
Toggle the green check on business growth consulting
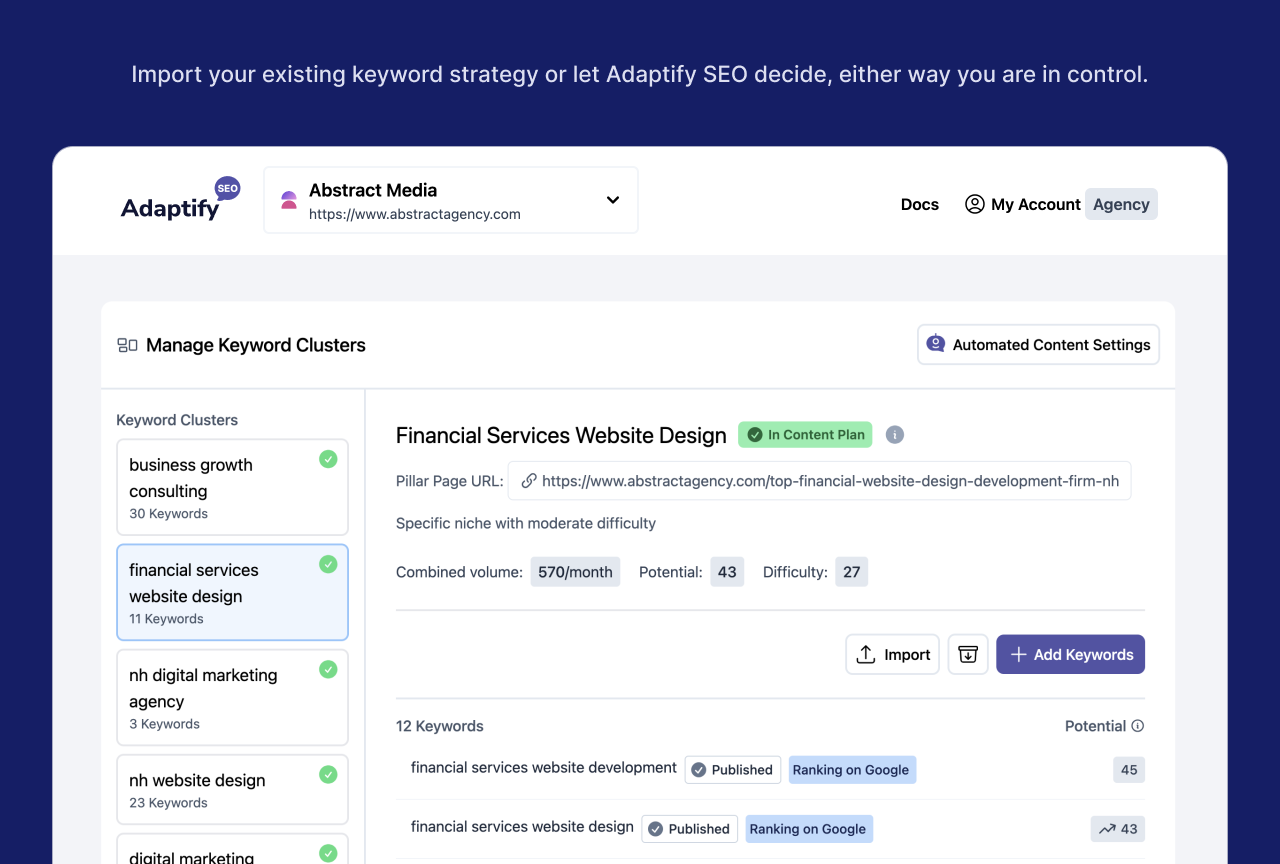coord(328,459)
